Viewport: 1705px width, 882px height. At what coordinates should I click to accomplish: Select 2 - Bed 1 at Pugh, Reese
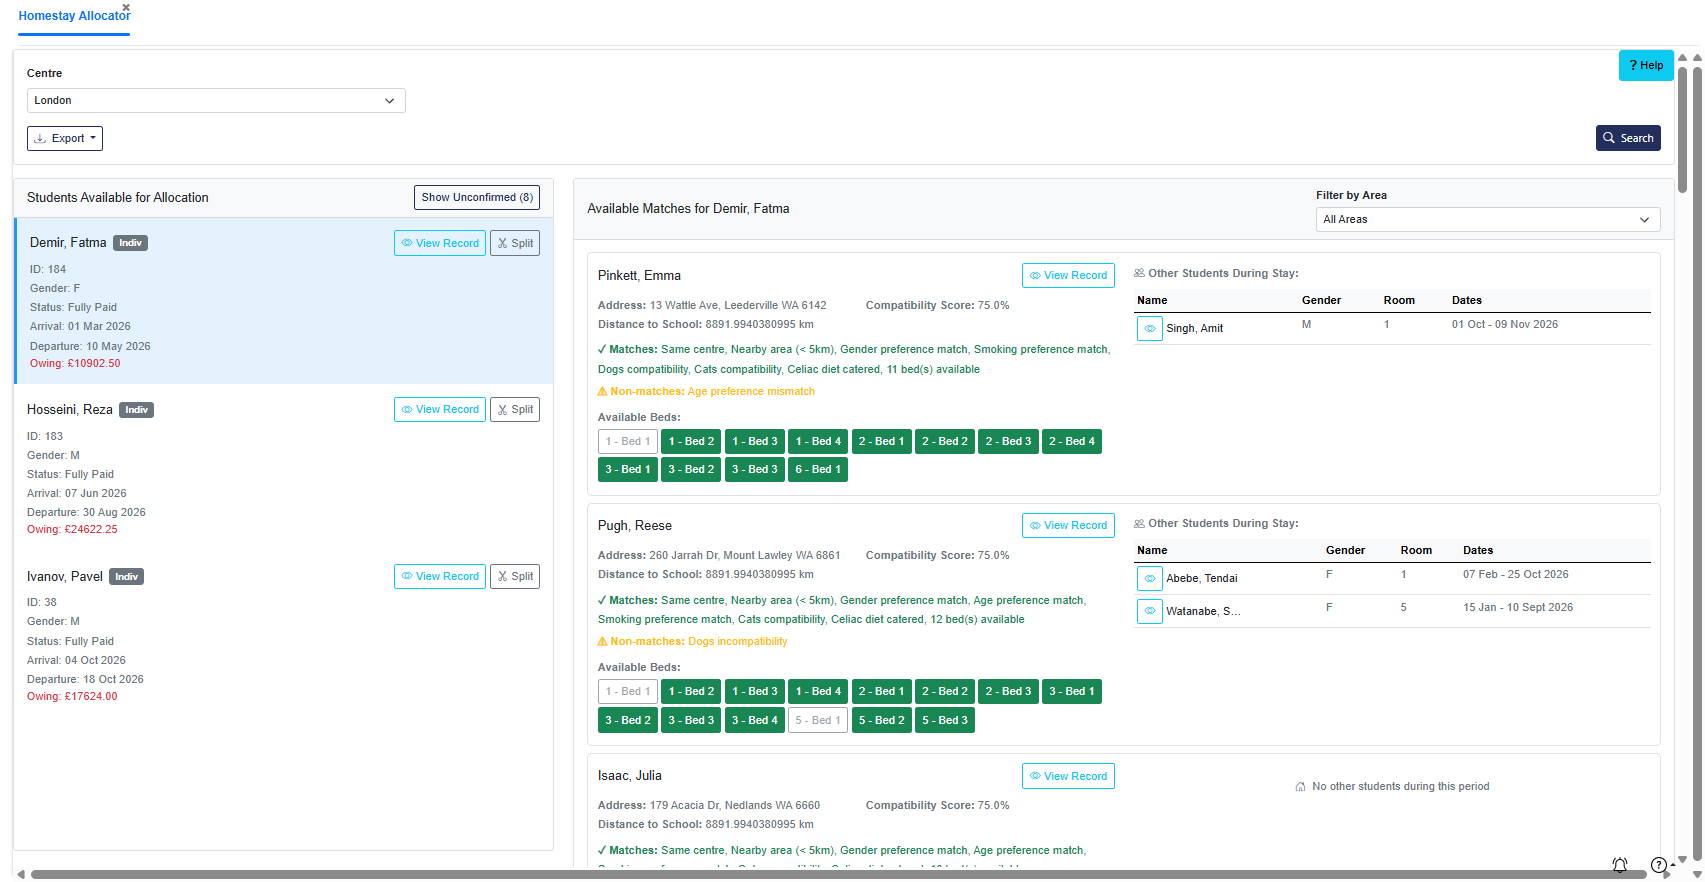pos(882,691)
